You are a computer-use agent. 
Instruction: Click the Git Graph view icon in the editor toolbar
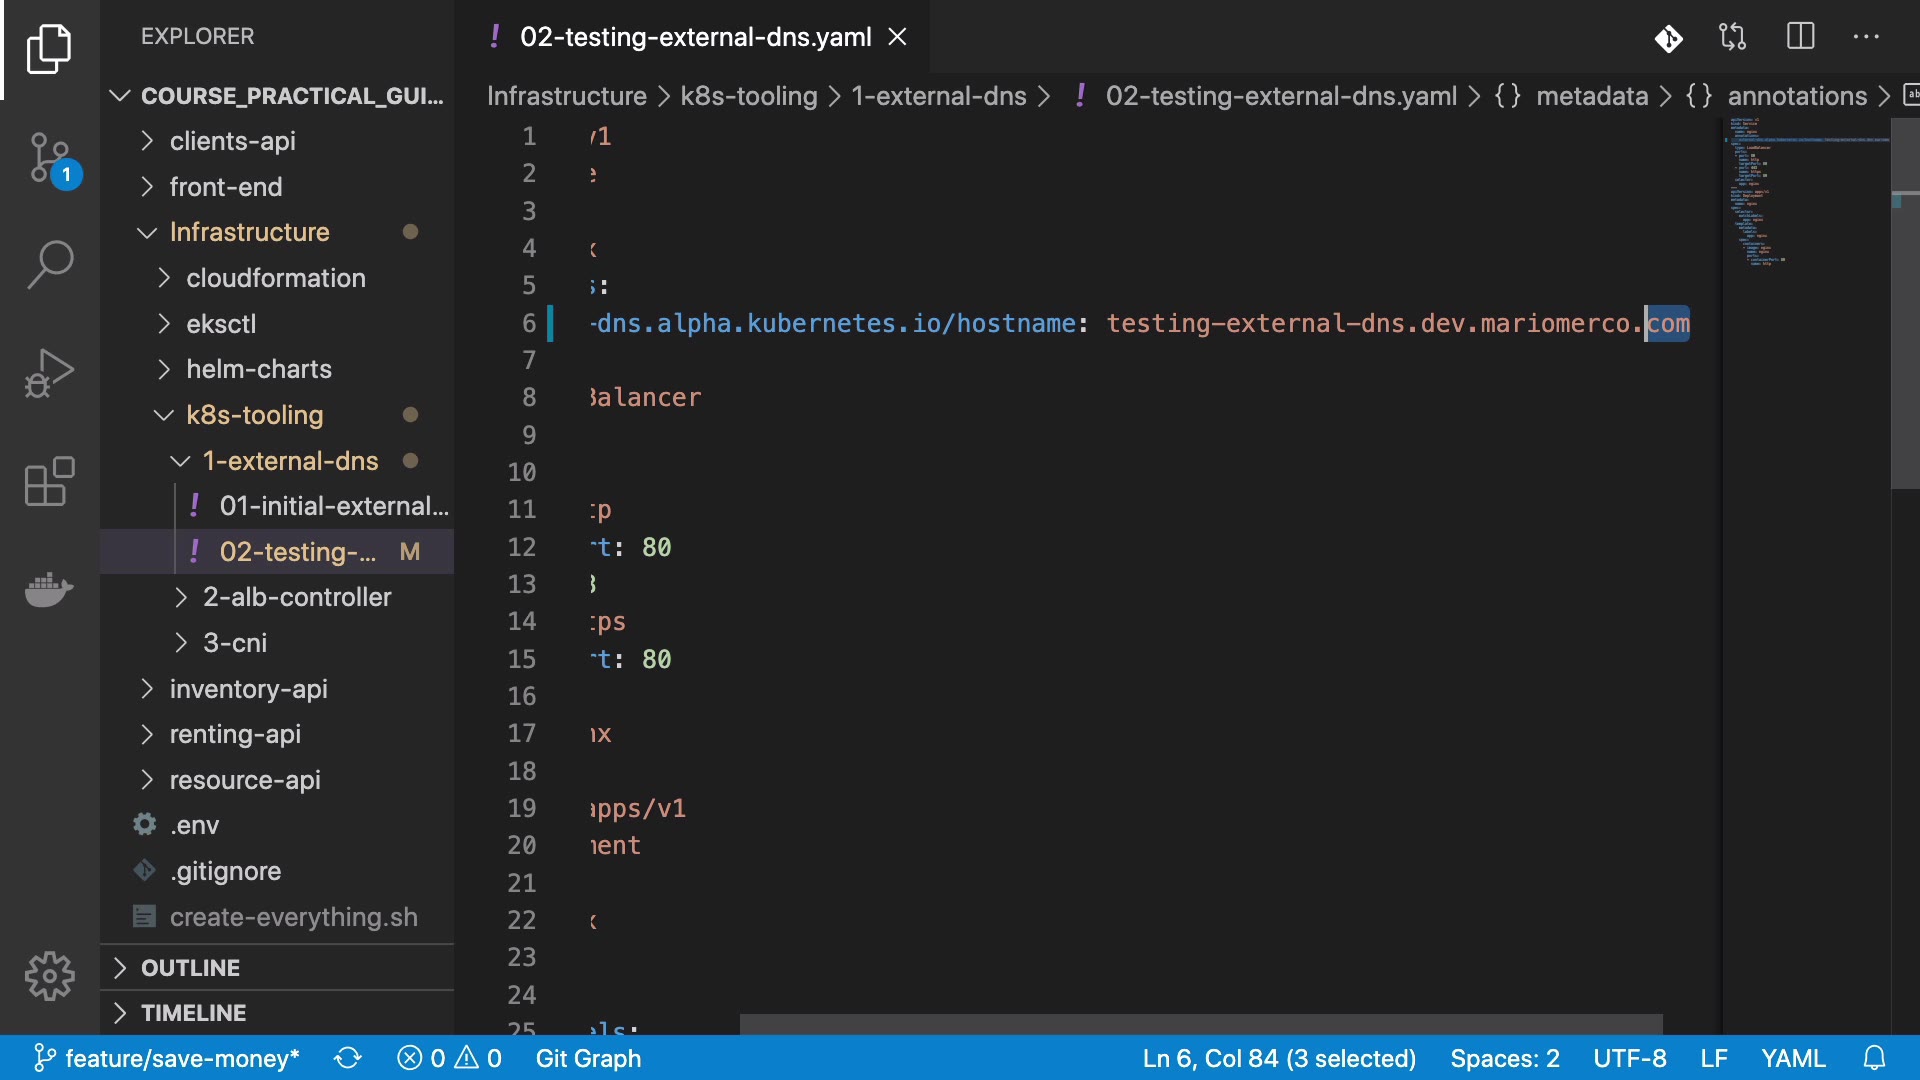[x=1668, y=38]
